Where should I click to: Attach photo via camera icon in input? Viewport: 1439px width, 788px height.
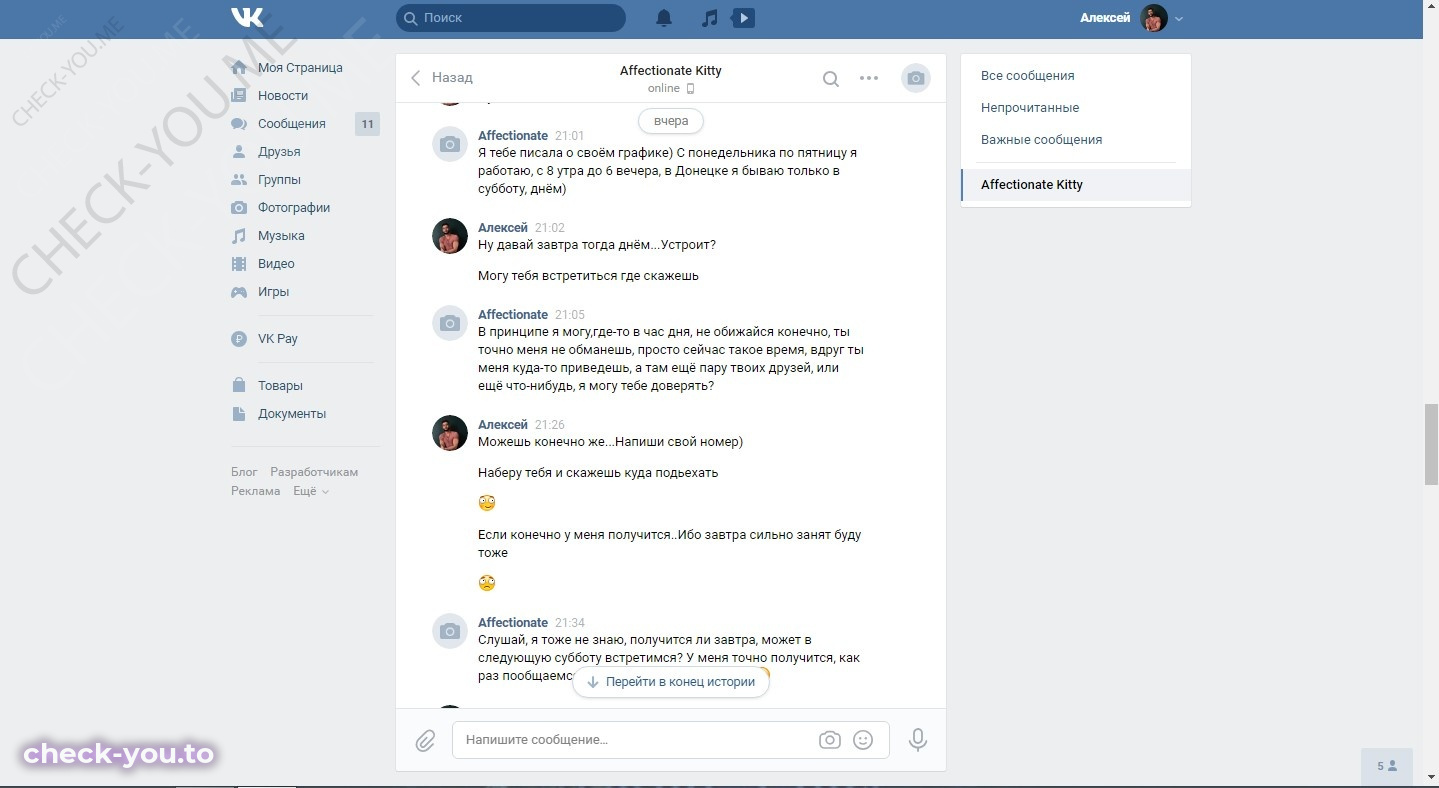pos(829,740)
